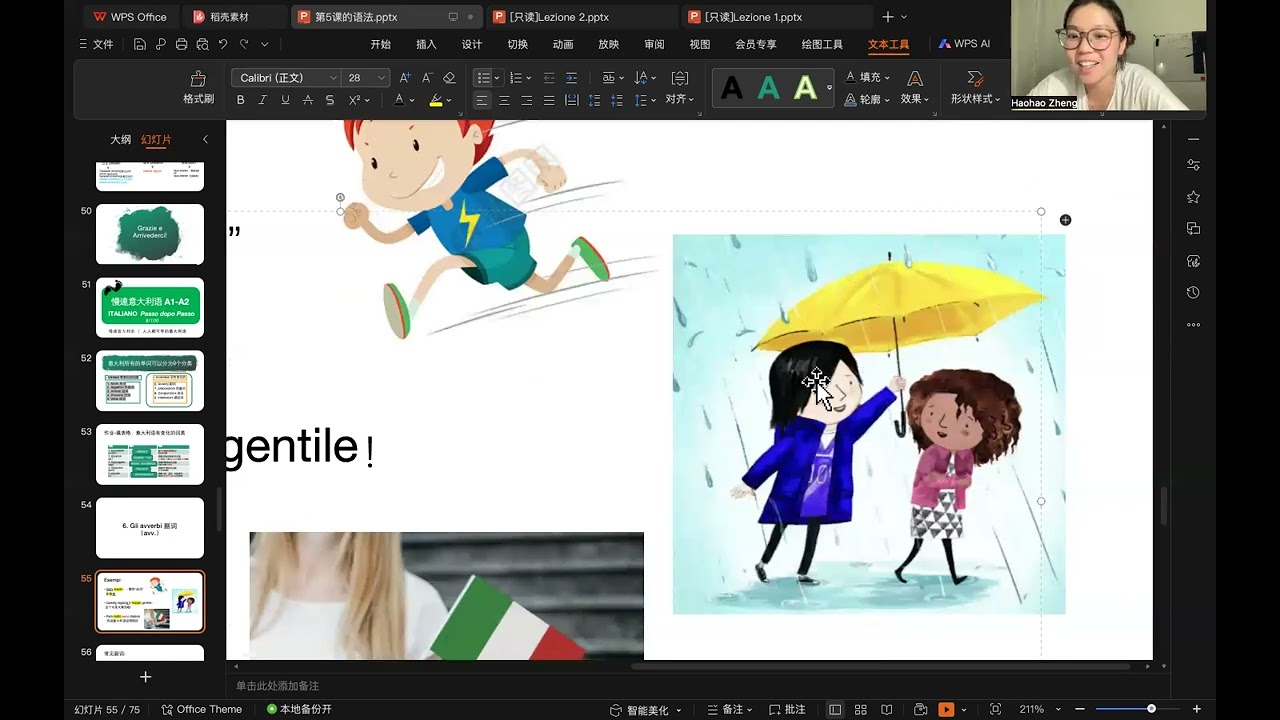Screen dimensions: 1280x720
Task: Toggle italic formatting
Action: pos(263,100)
